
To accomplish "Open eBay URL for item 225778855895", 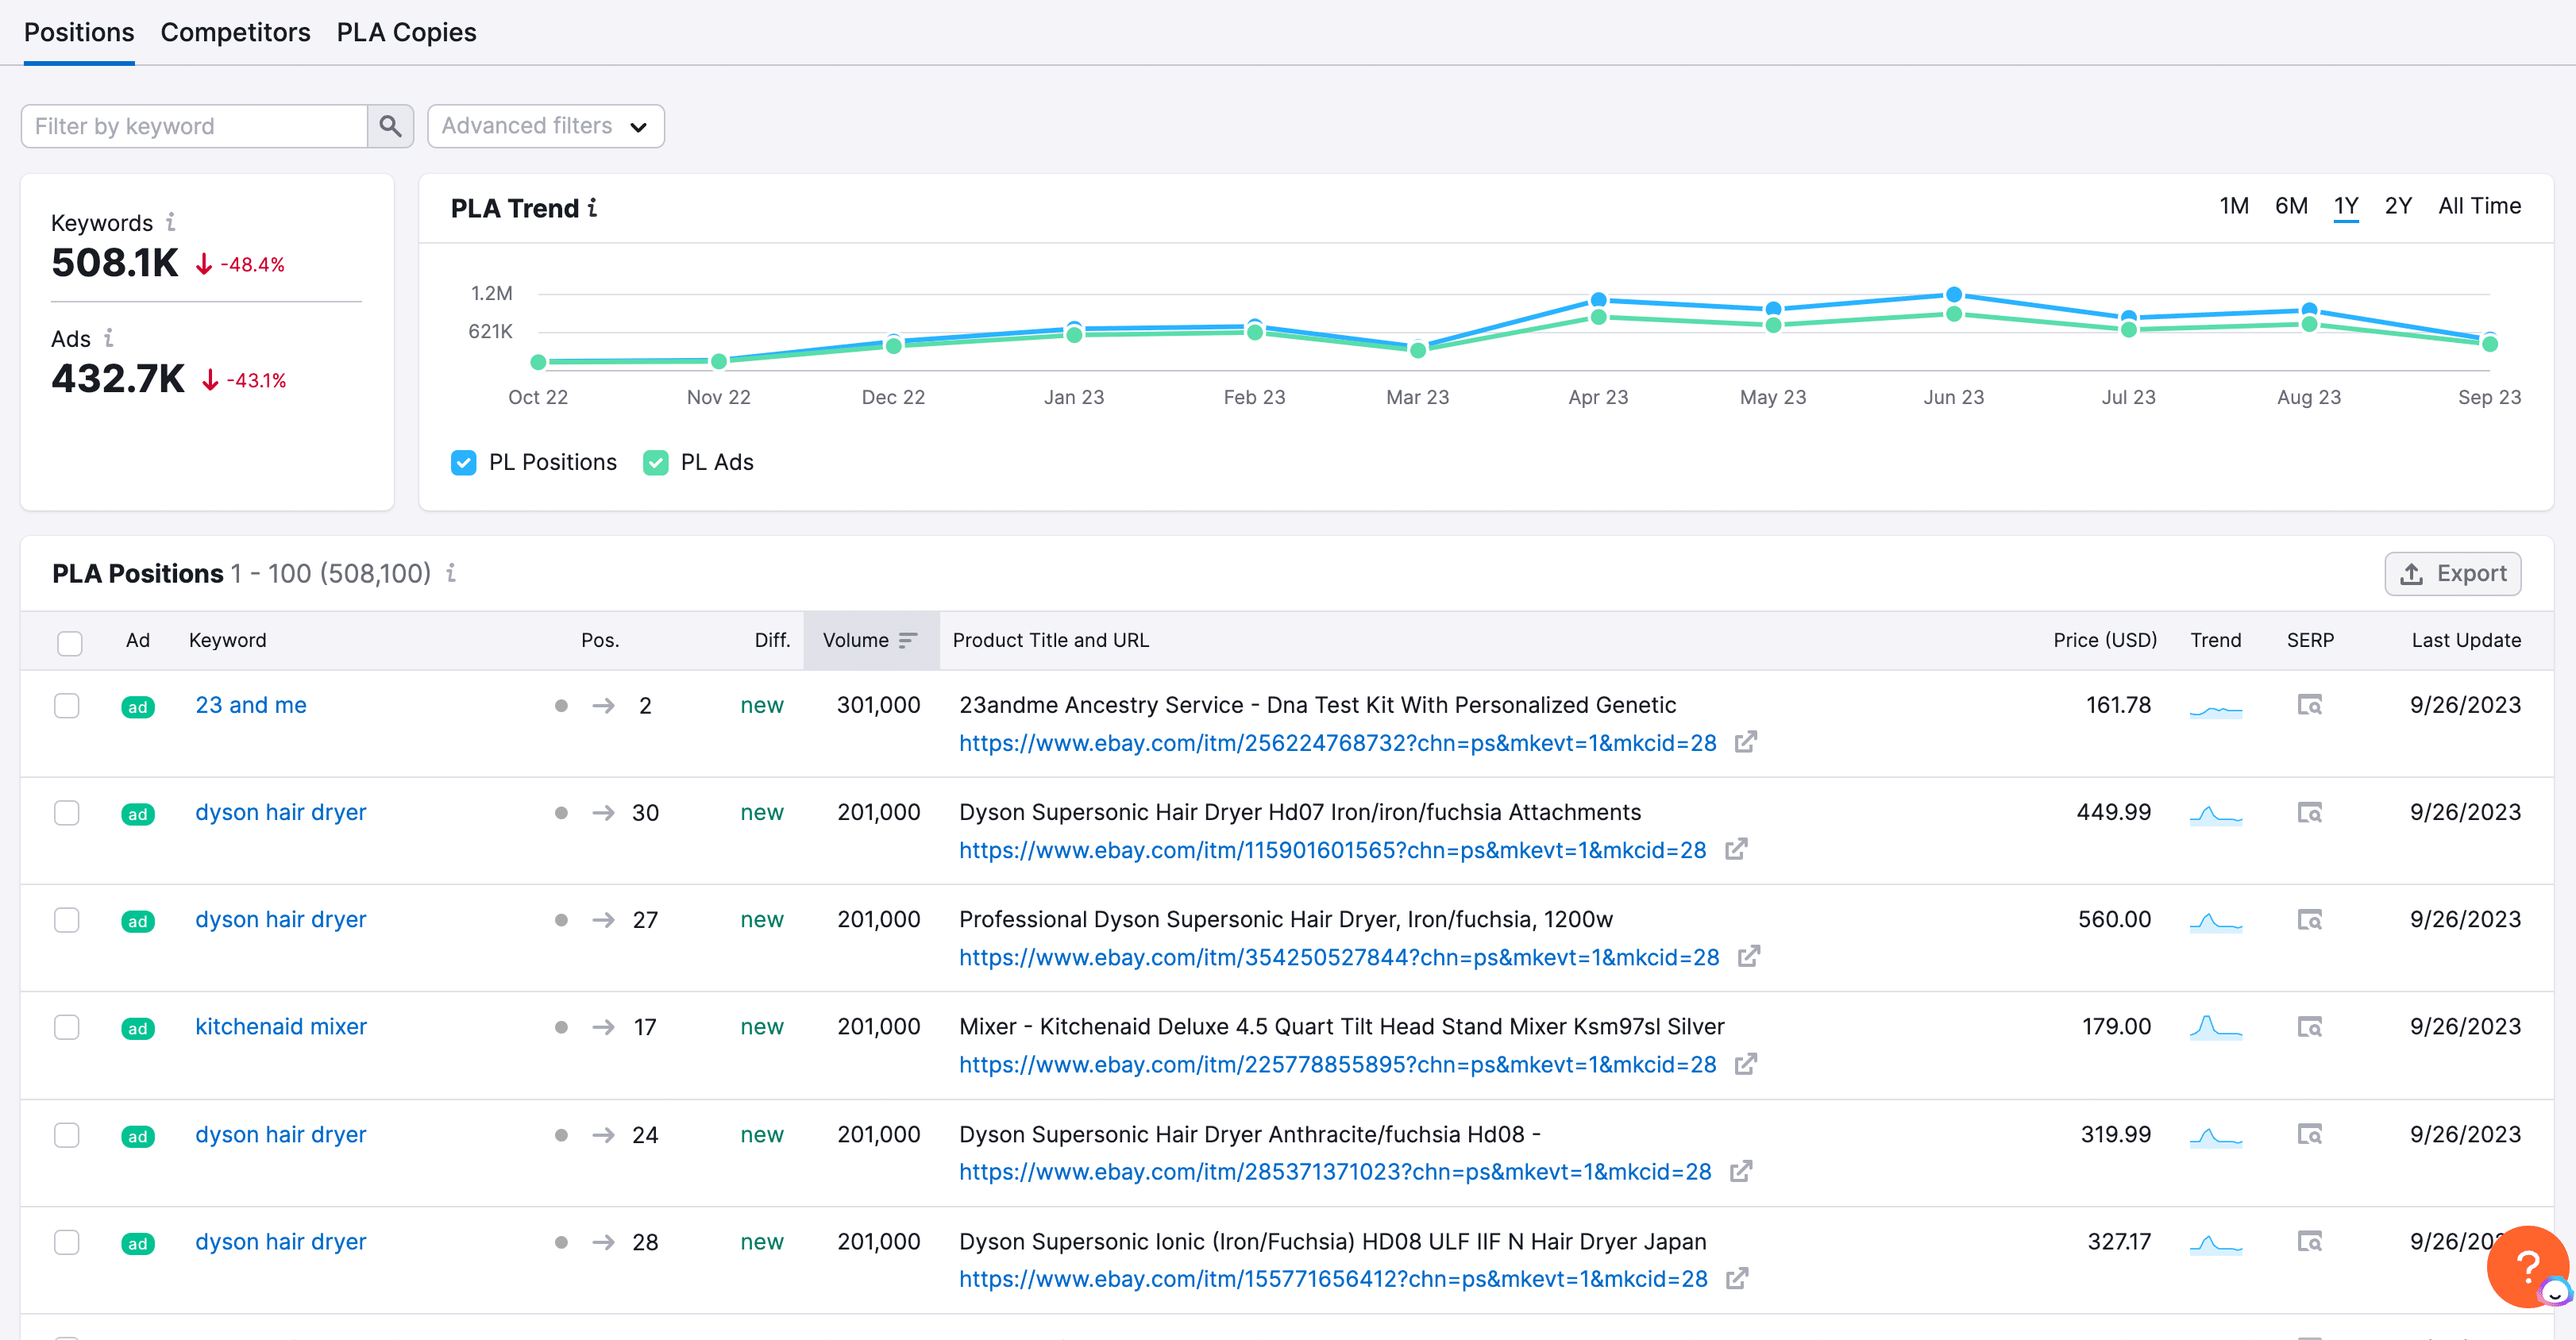I will [1337, 1064].
